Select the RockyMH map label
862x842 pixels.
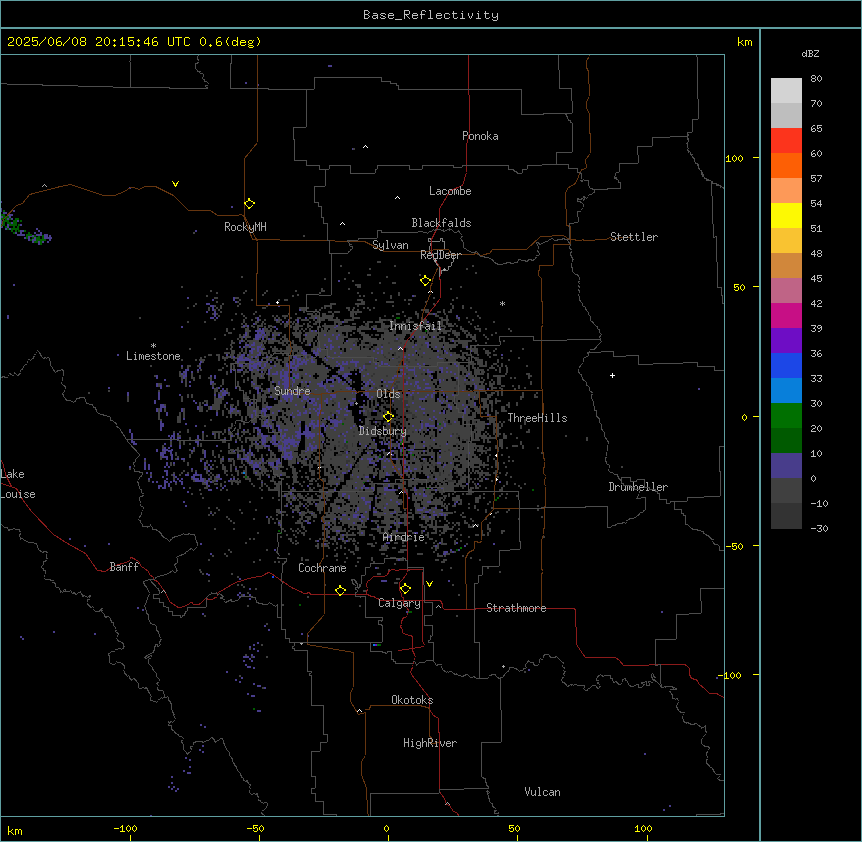[245, 227]
